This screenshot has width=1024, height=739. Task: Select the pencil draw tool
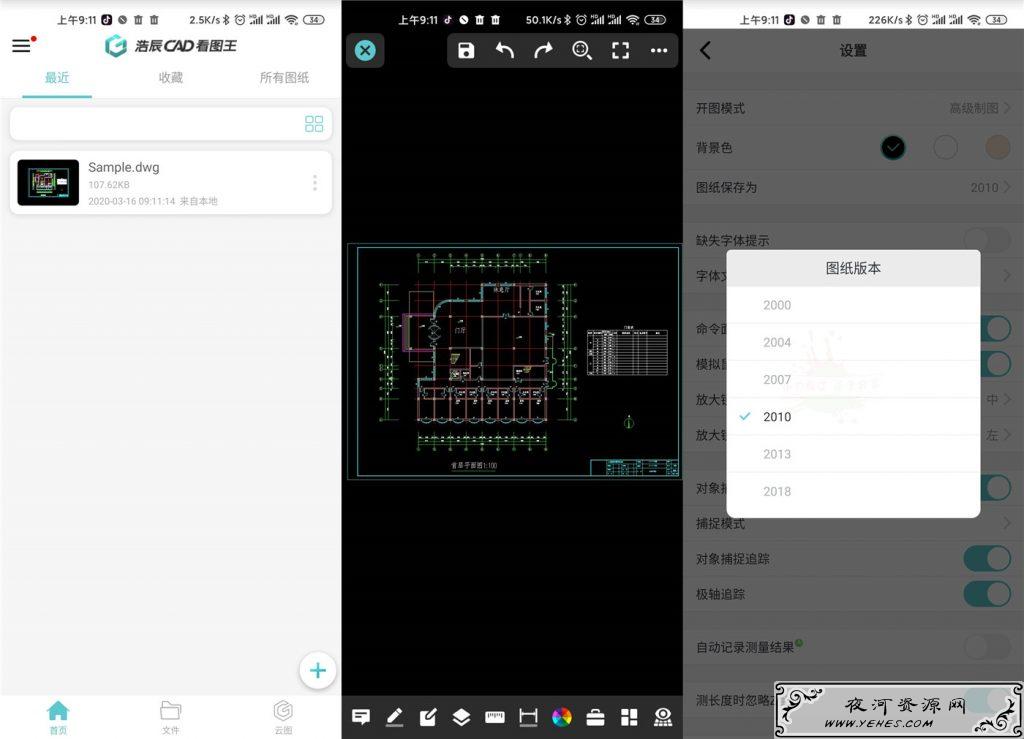394,717
